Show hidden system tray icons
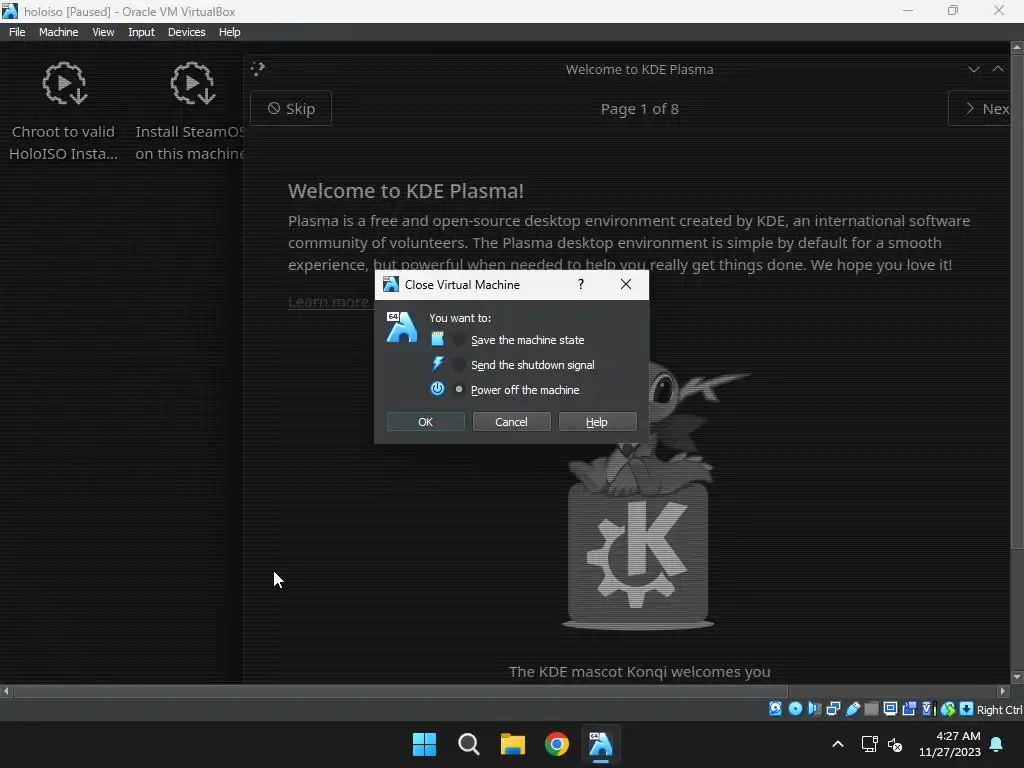The width and height of the screenshot is (1024, 768). coord(838,744)
